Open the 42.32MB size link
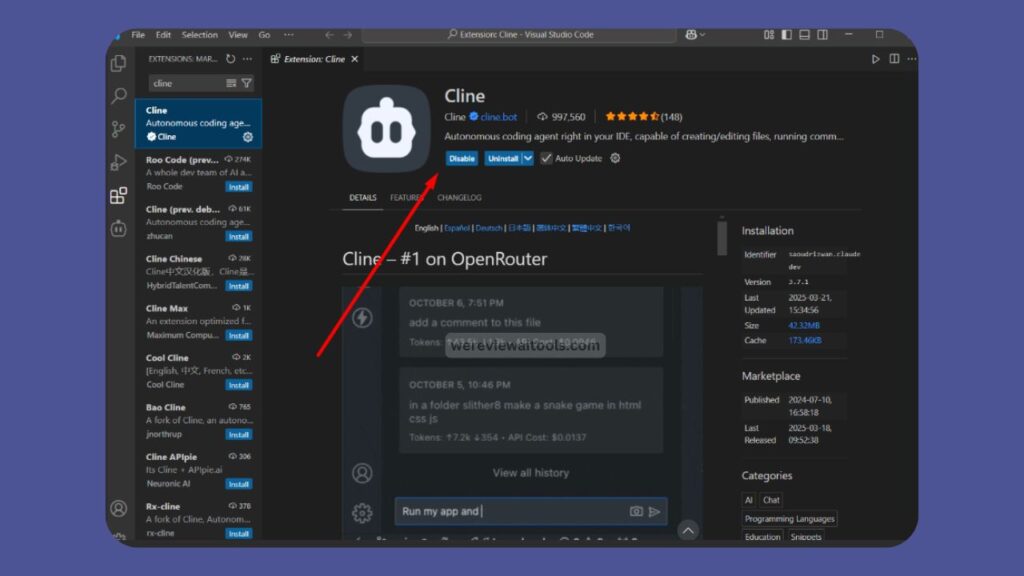Image resolution: width=1024 pixels, height=576 pixels. (x=804, y=325)
